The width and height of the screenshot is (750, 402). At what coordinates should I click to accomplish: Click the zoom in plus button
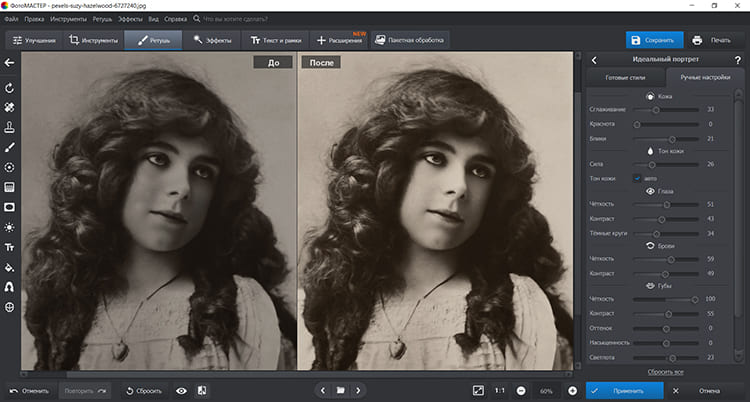572,390
